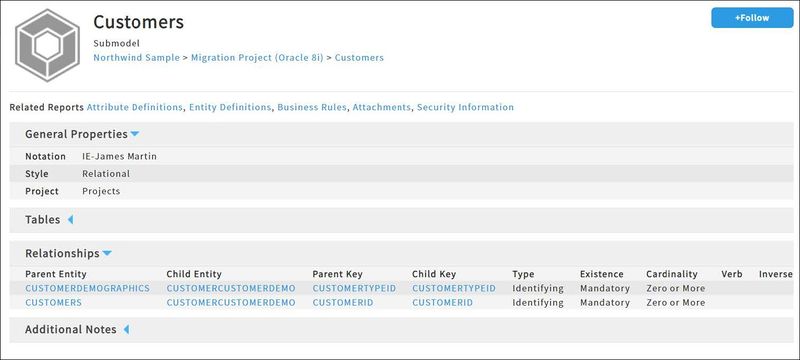Click the Cardinality column header
The width and height of the screenshot is (800, 360).
pyautogui.click(x=671, y=274)
